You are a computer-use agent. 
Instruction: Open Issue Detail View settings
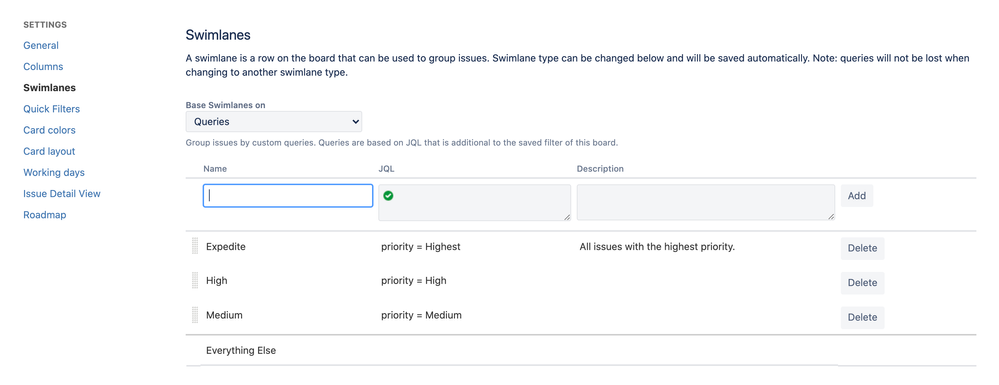62,194
